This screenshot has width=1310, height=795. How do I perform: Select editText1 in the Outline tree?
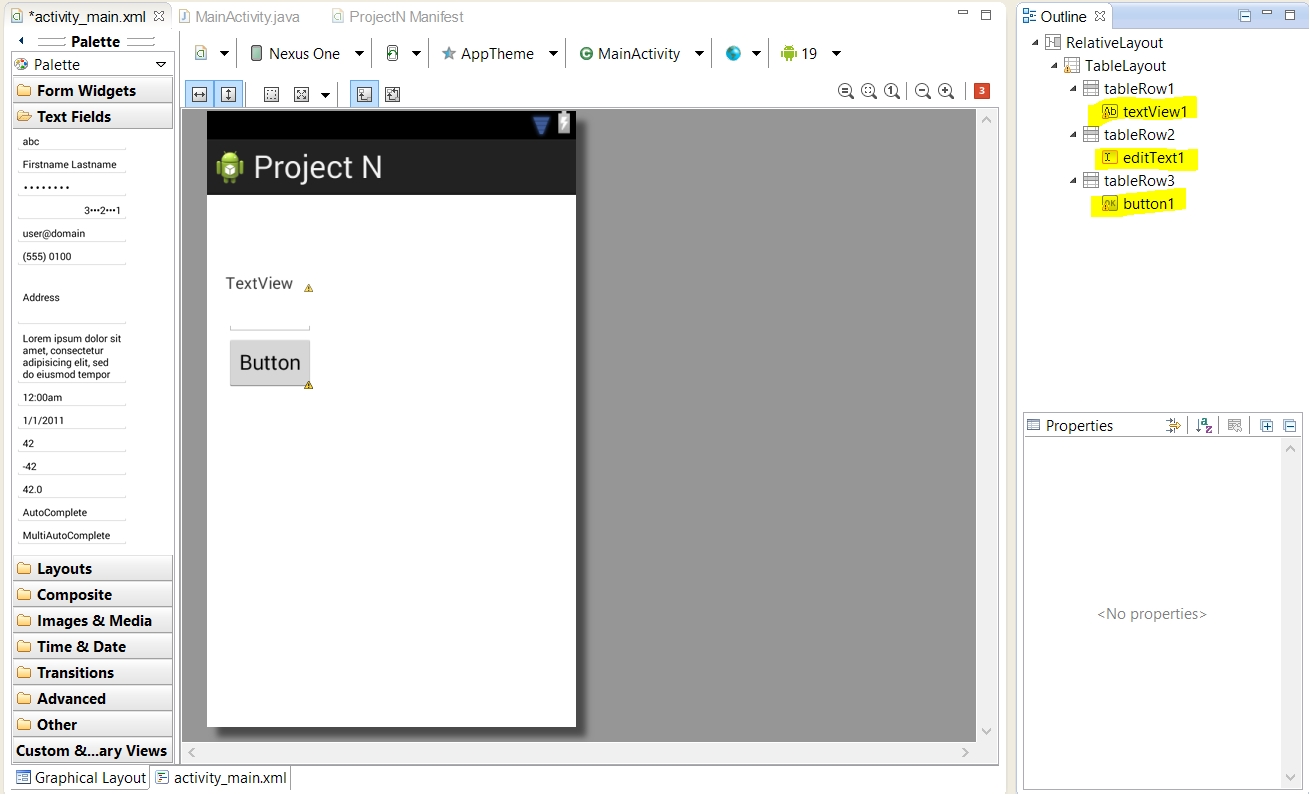click(1143, 158)
